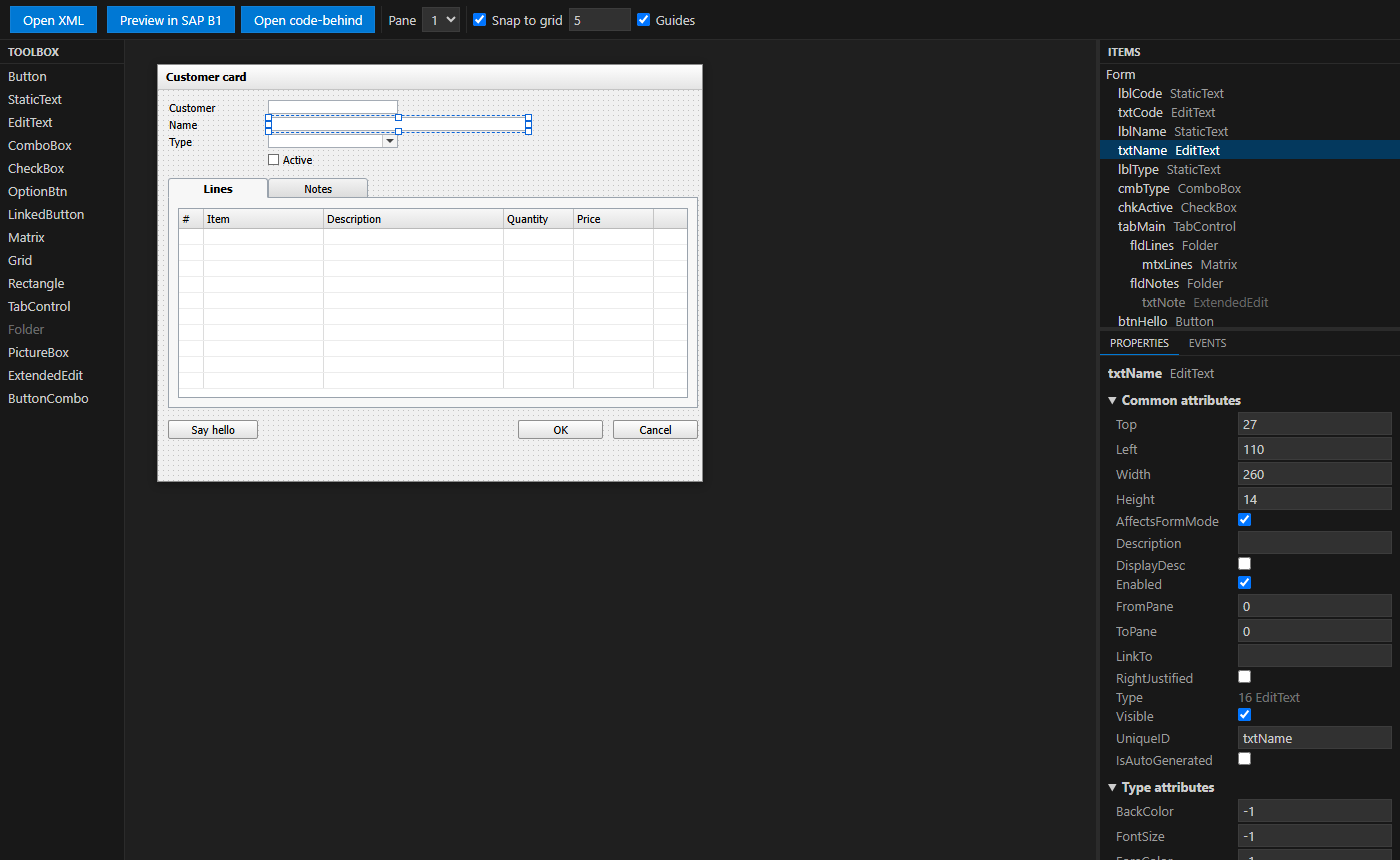Open the Type combo box on the form

pos(333,142)
